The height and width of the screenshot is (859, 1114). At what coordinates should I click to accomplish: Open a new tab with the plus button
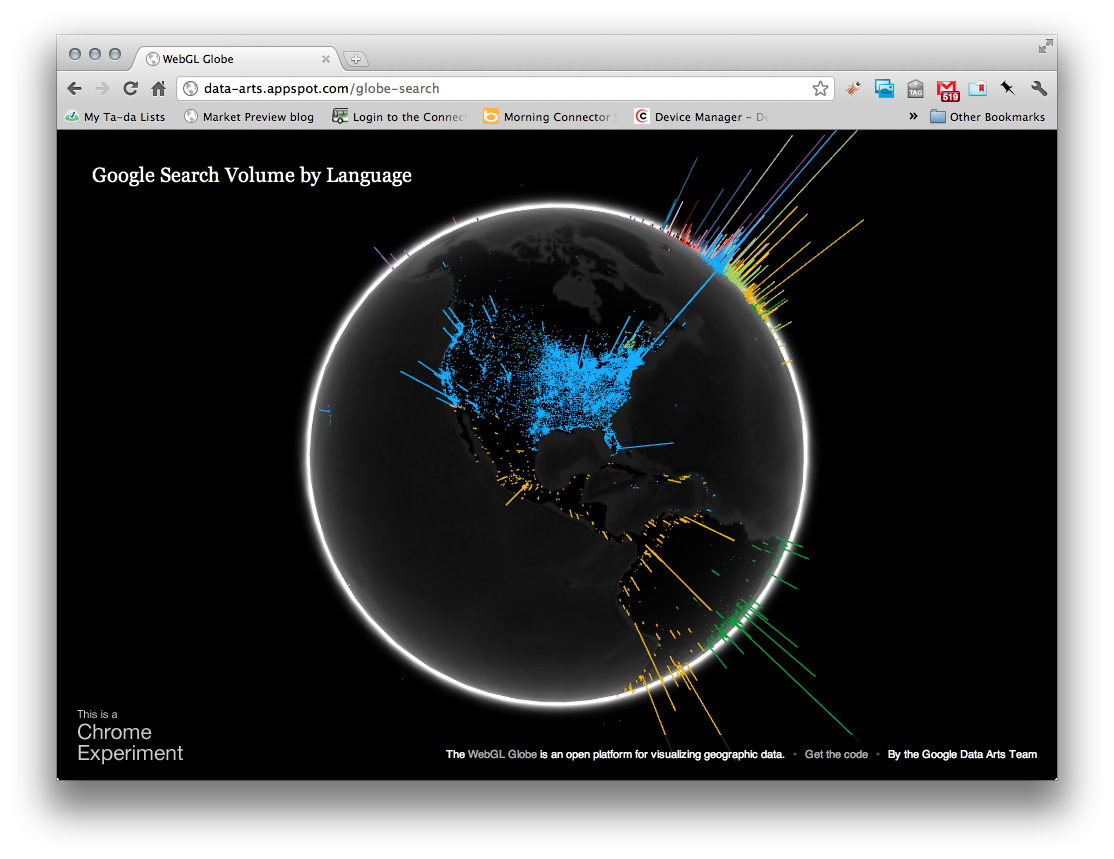[x=356, y=59]
